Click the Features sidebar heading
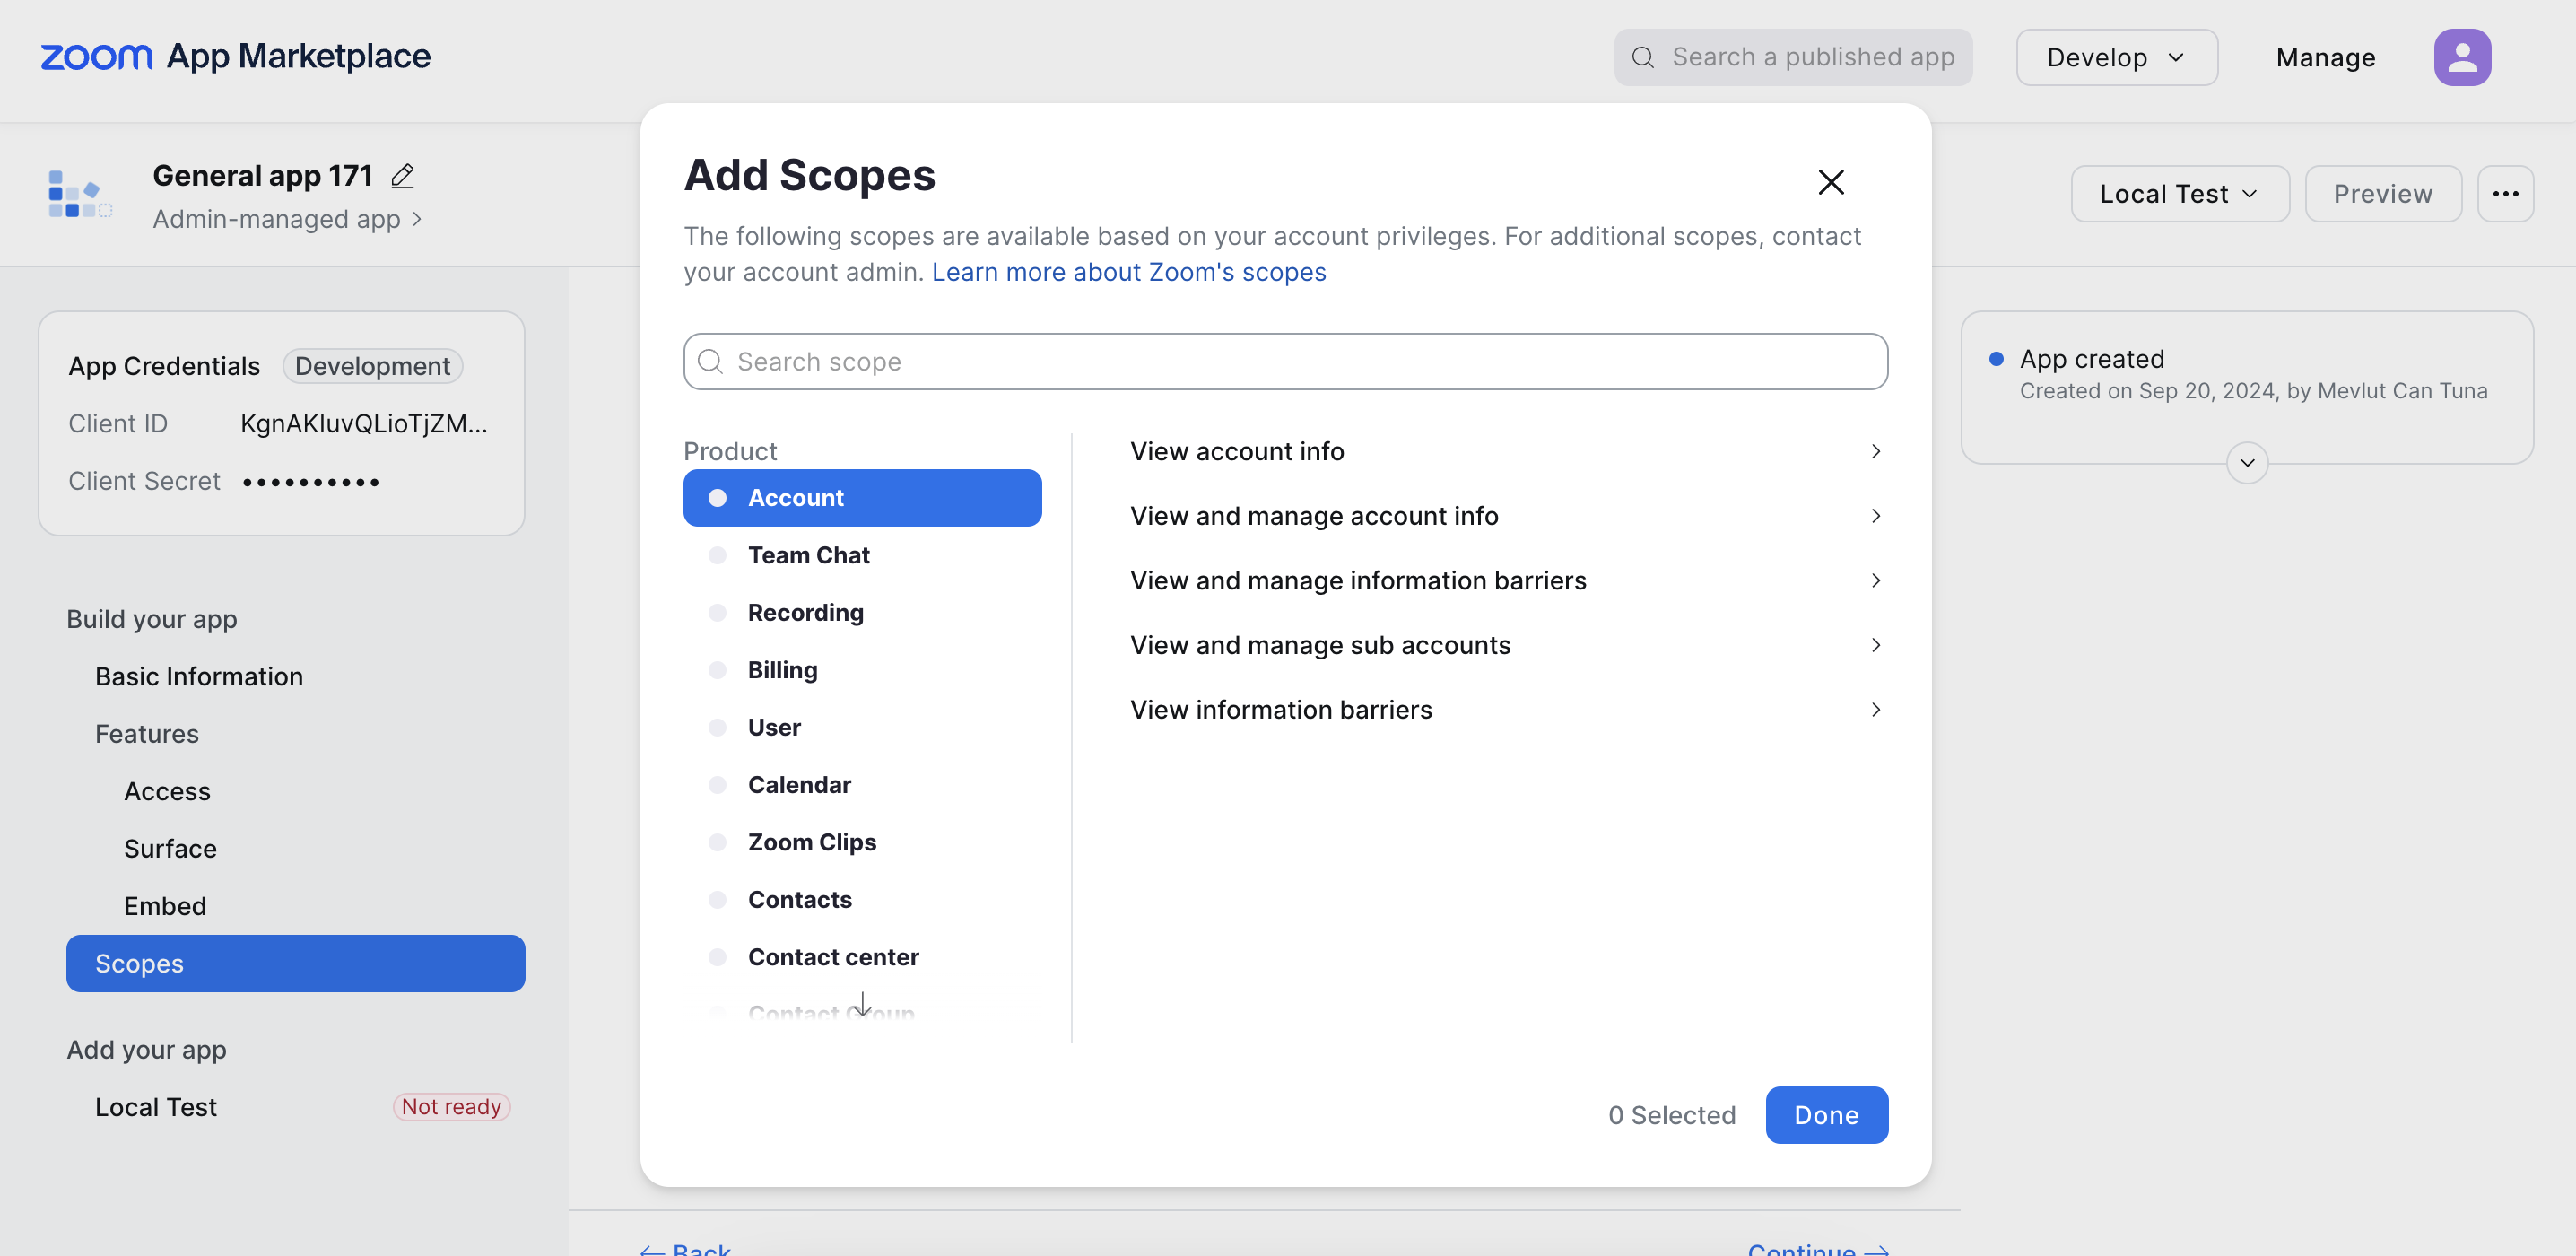Image resolution: width=2576 pixels, height=1256 pixels. 147,734
